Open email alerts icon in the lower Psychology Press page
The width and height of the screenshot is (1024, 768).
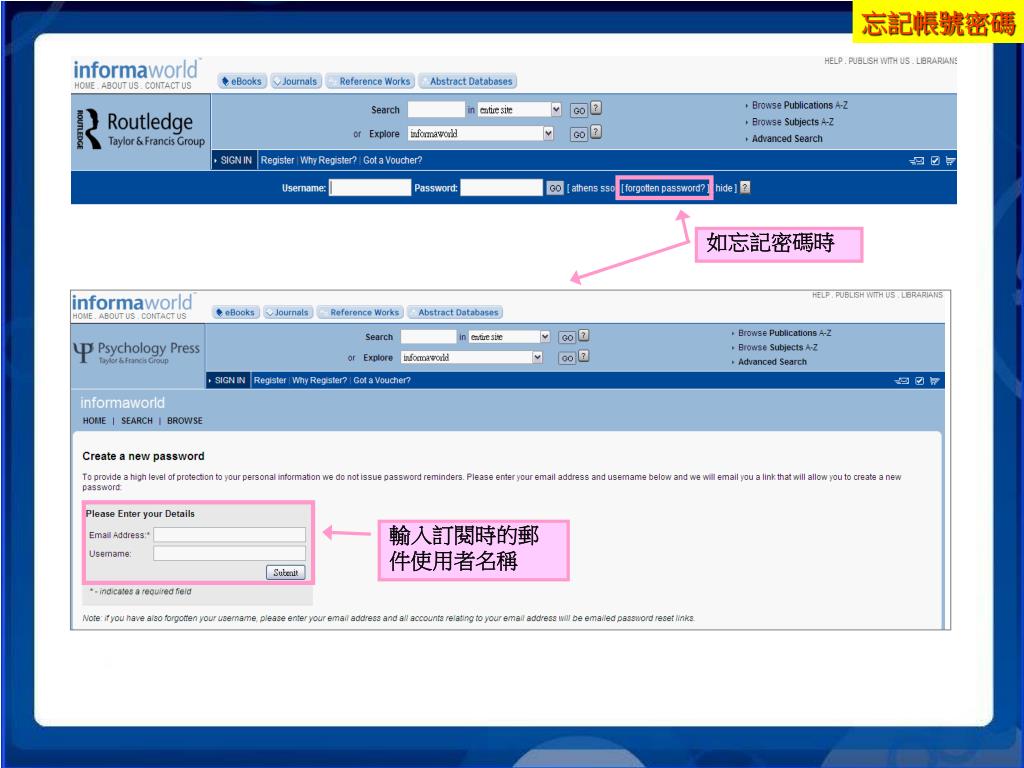(x=902, y=381)
